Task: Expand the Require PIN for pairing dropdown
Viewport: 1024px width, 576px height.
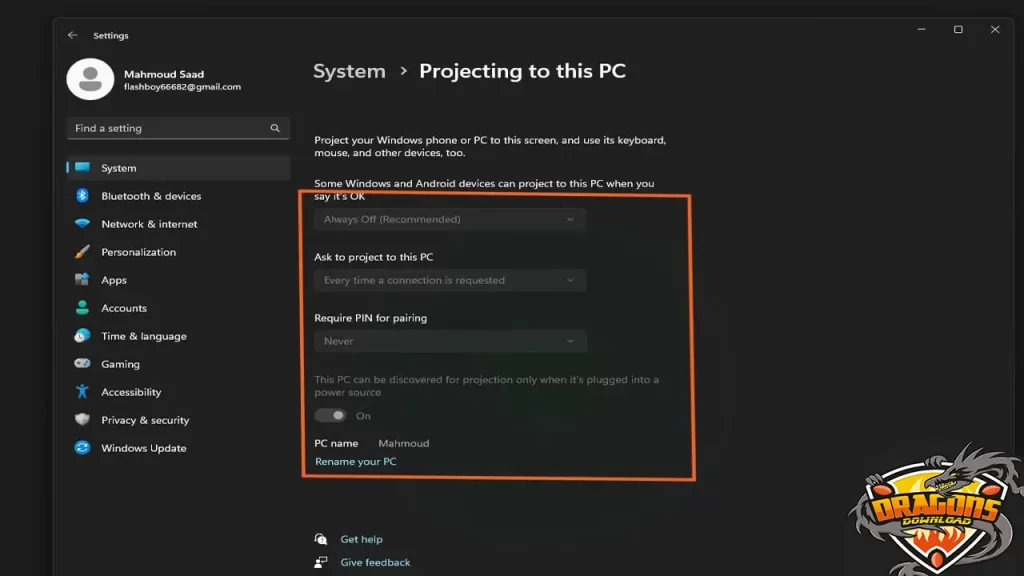Action: pyautogui.click(x=449, y=341)
